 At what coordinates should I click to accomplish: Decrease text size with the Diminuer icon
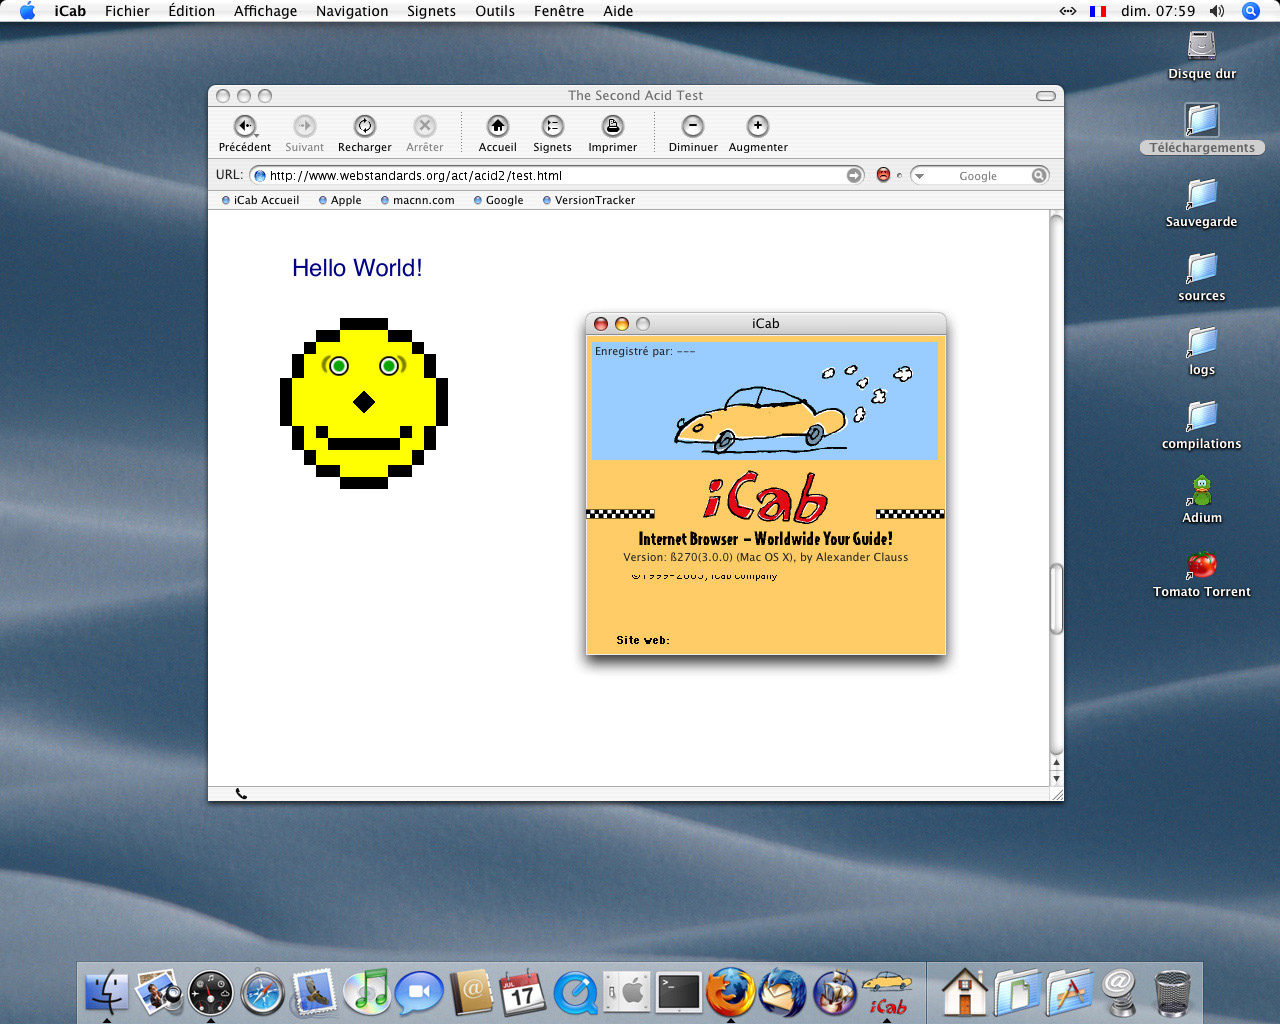692,128
